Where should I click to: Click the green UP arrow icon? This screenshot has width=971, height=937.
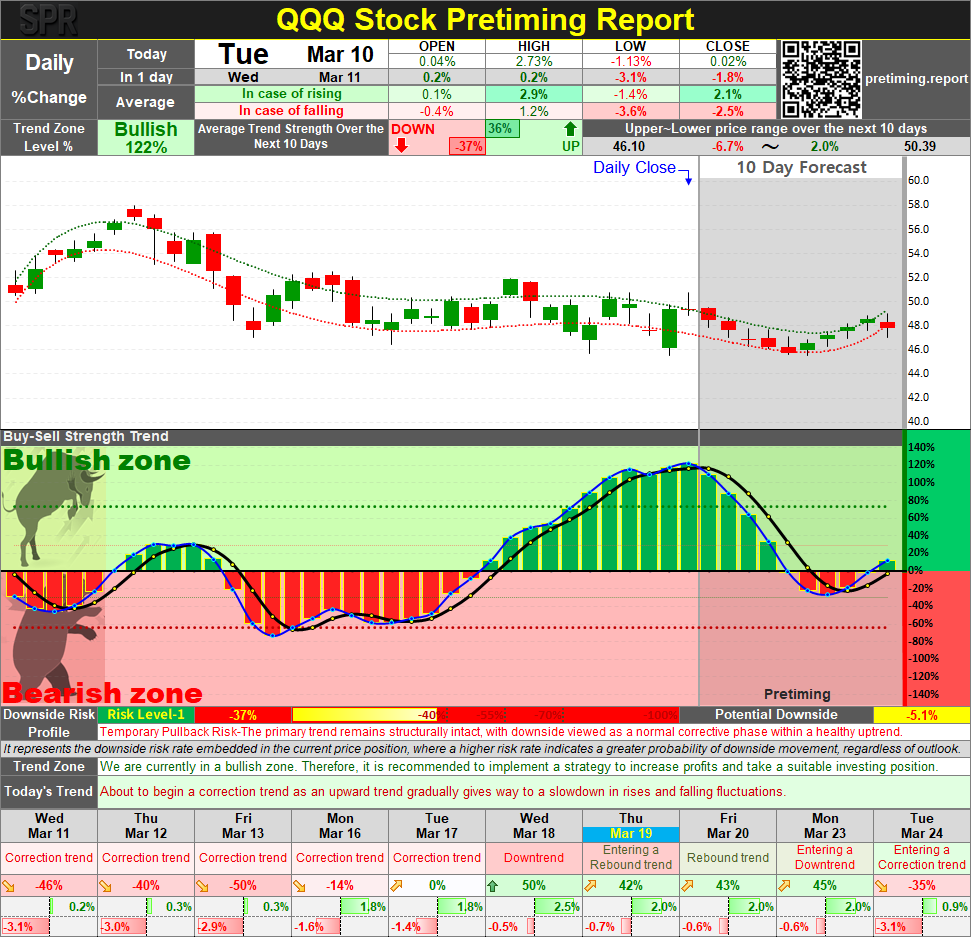point(570,129)
